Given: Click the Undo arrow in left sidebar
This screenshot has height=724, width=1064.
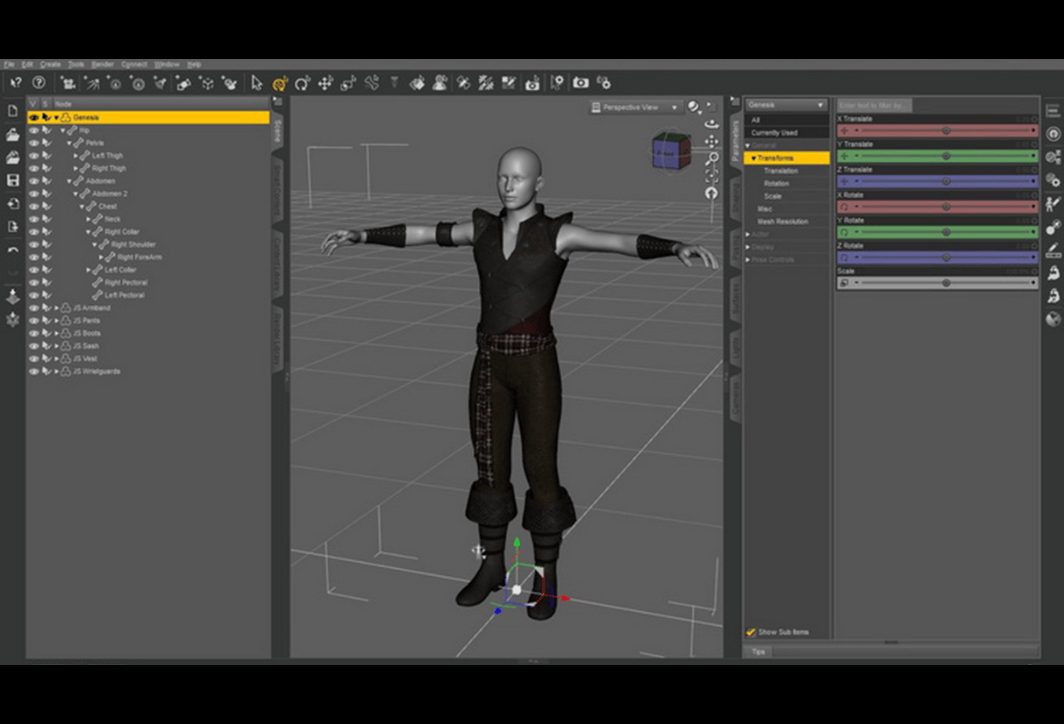Looking at the screenshot, I should pyautogui.click(x=13, y=250).
